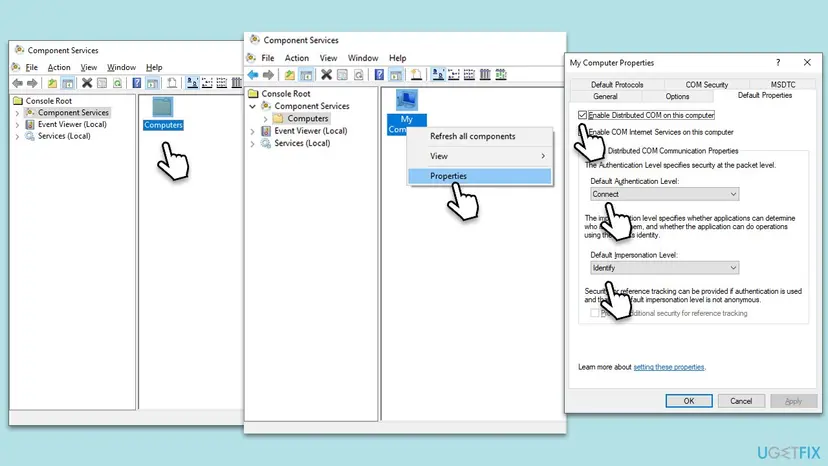The image size is (828, 466).
Task: Click Detail view columns icon in window with My Computer
Action: pyautogui.click(x=485, y=74)
